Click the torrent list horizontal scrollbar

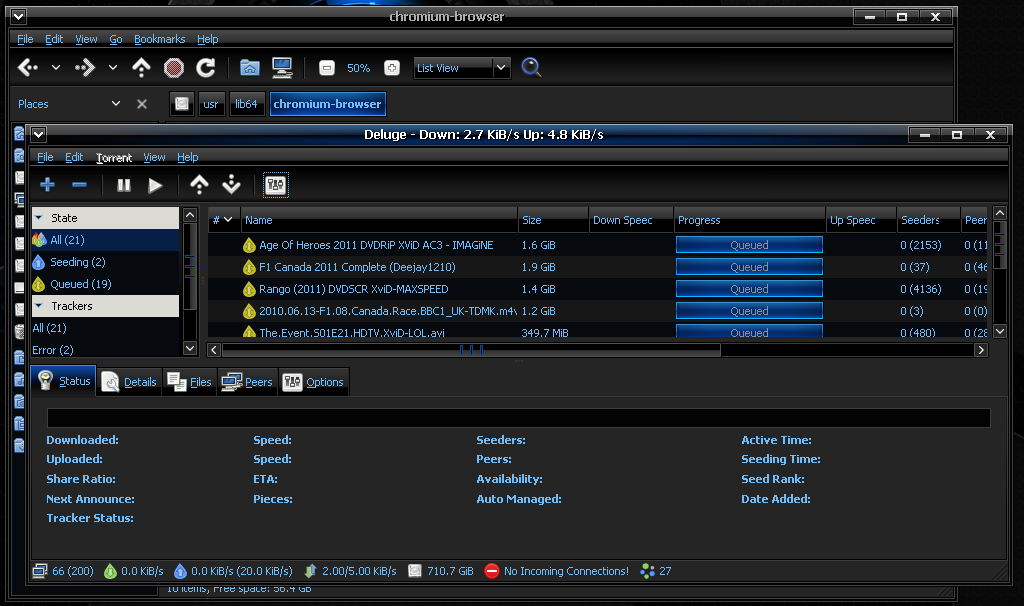471,350
